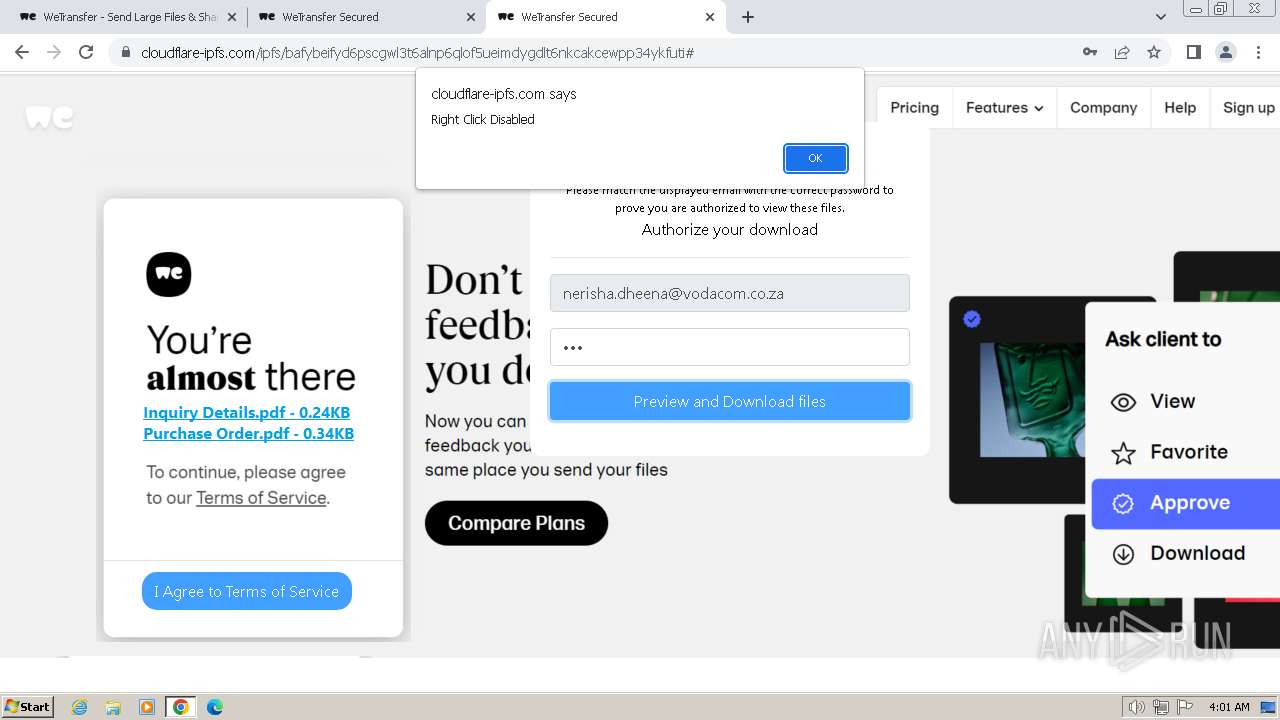Click the email field nerisha.dheena@vodacom.co.za
Viewport: 1280px width, 720px height.
pos(730,293)
